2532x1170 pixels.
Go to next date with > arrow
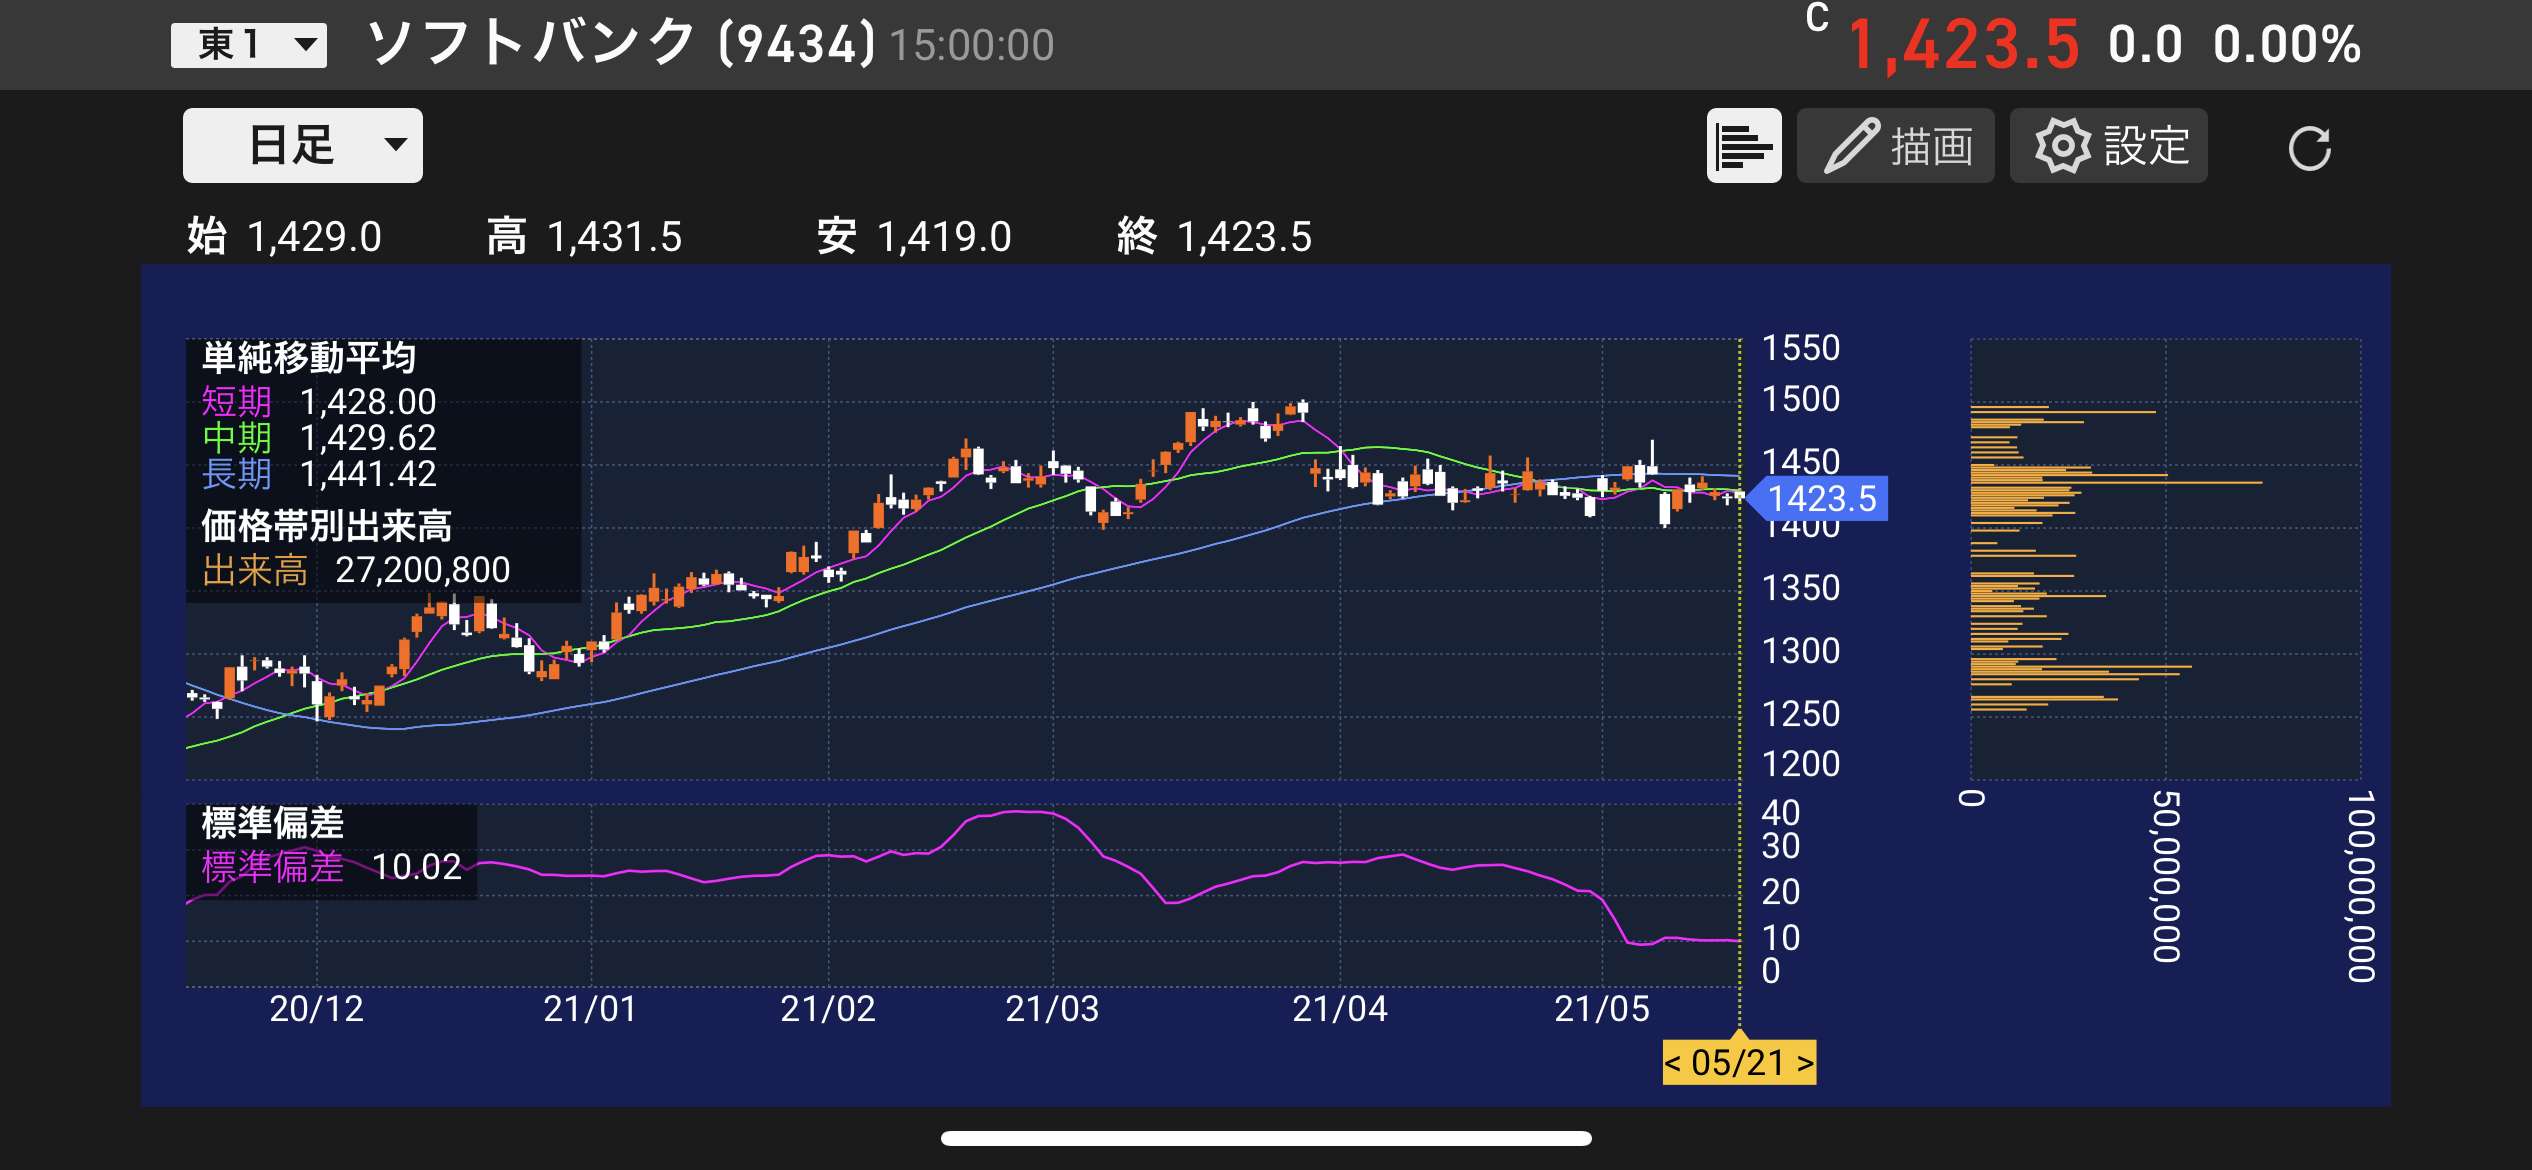(1805, 1063)
